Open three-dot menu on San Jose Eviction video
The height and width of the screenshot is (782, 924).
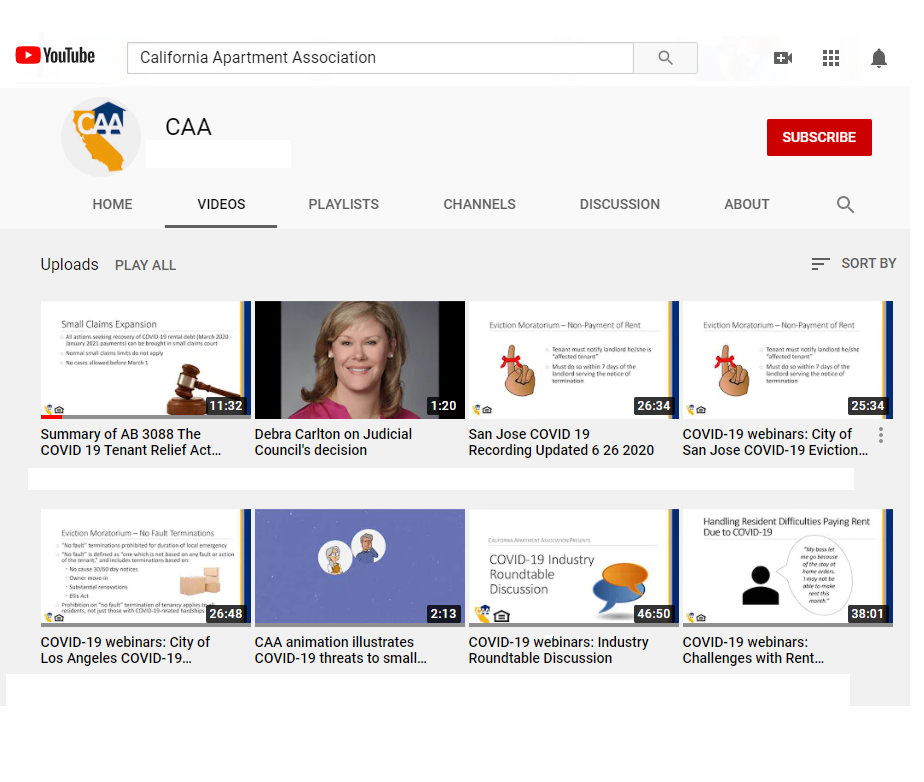[x=881, y=435]
